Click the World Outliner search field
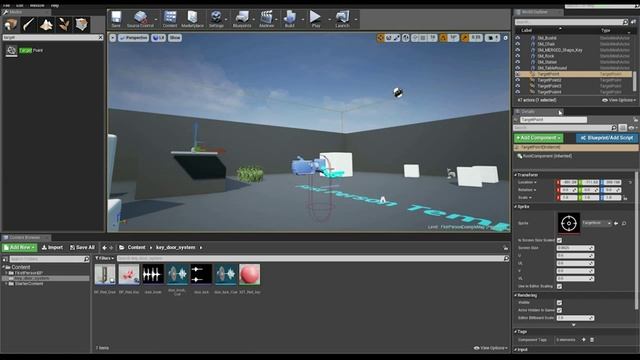640x360 pixels. click(x=570, y=22)
